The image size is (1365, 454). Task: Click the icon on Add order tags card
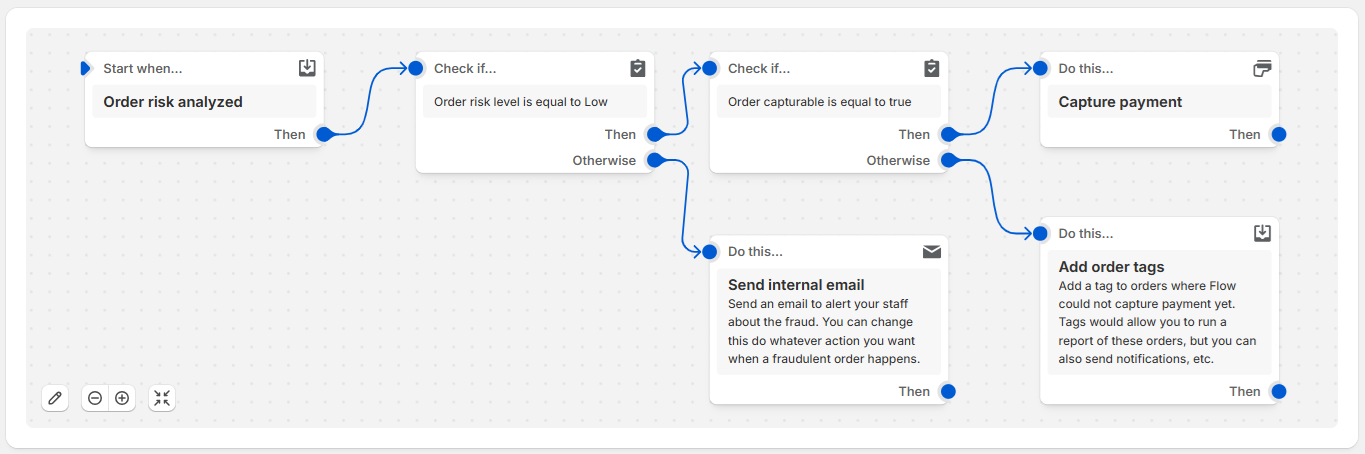[x=1263, y=233]
